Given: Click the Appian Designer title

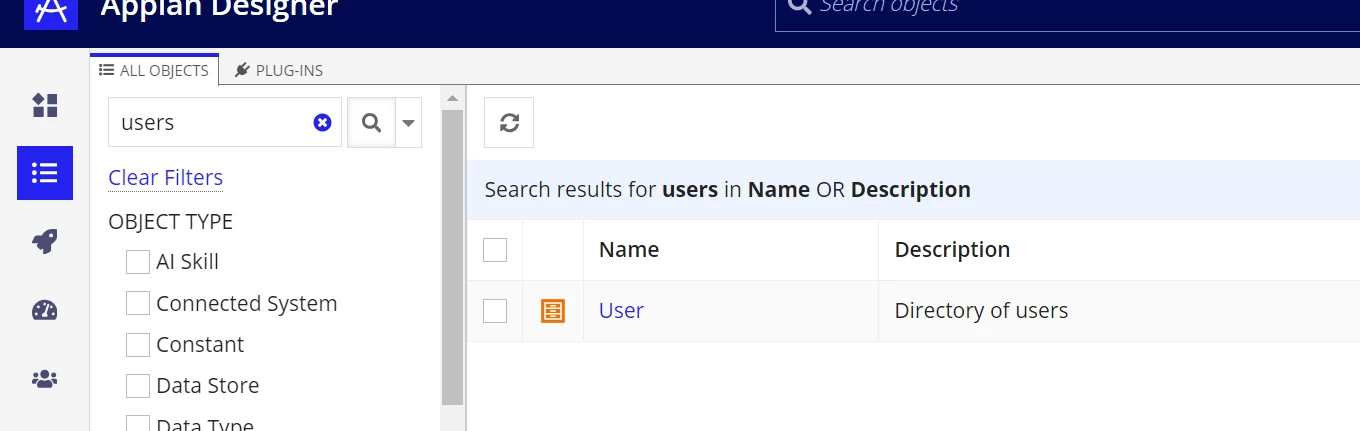Looking at the screenshot, I should [219, 10].
